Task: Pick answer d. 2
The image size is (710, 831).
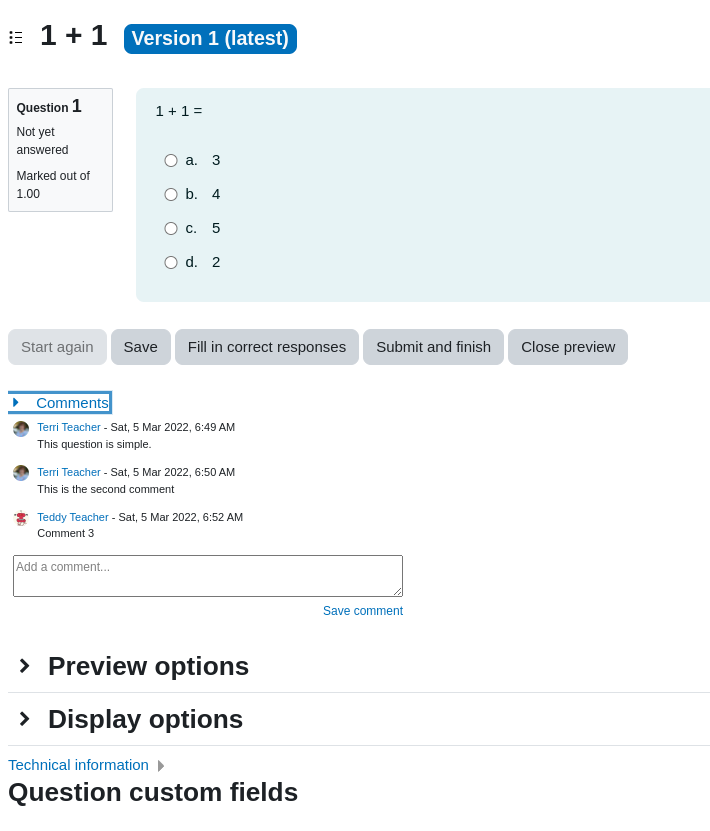Action: (x=171, y=262)
